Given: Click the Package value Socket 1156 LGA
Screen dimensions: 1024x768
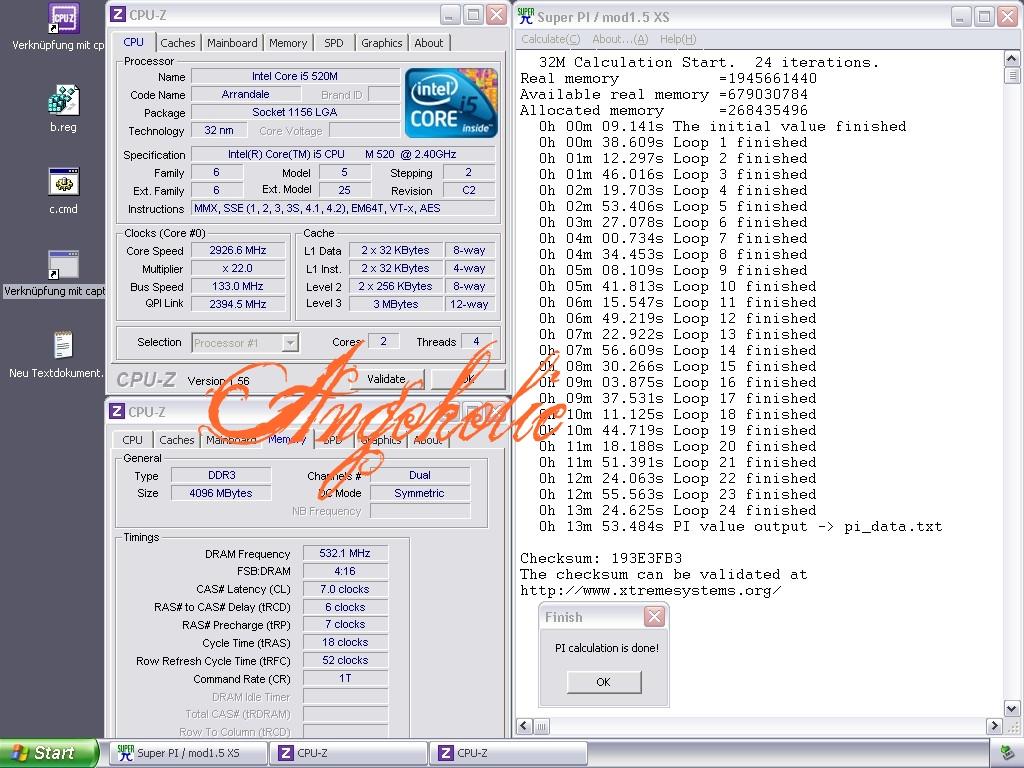Looking at the screenshot, I should 295,112.
